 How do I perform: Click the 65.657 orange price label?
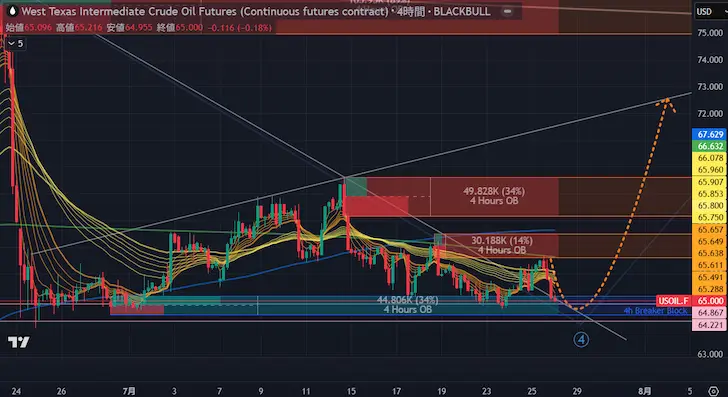[x=710, y=229]
